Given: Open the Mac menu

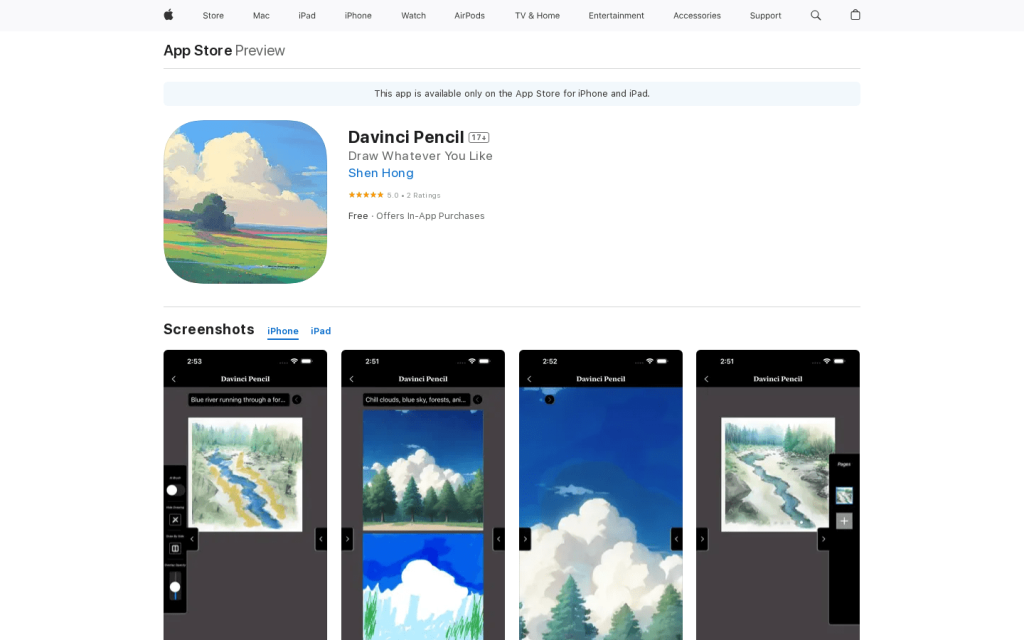Looking at the screenshot, I should 261,16.
